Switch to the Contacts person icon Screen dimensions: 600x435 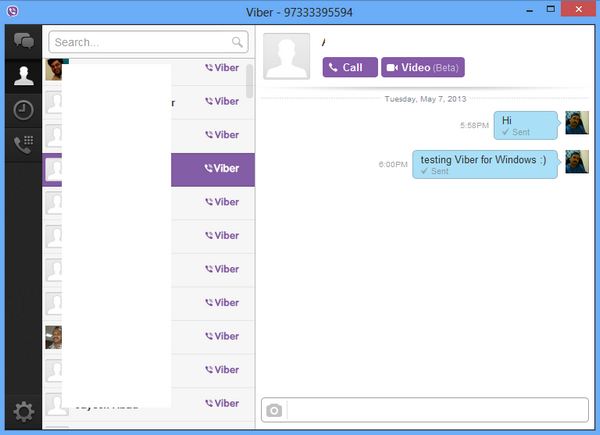click(x=23, y=76)
